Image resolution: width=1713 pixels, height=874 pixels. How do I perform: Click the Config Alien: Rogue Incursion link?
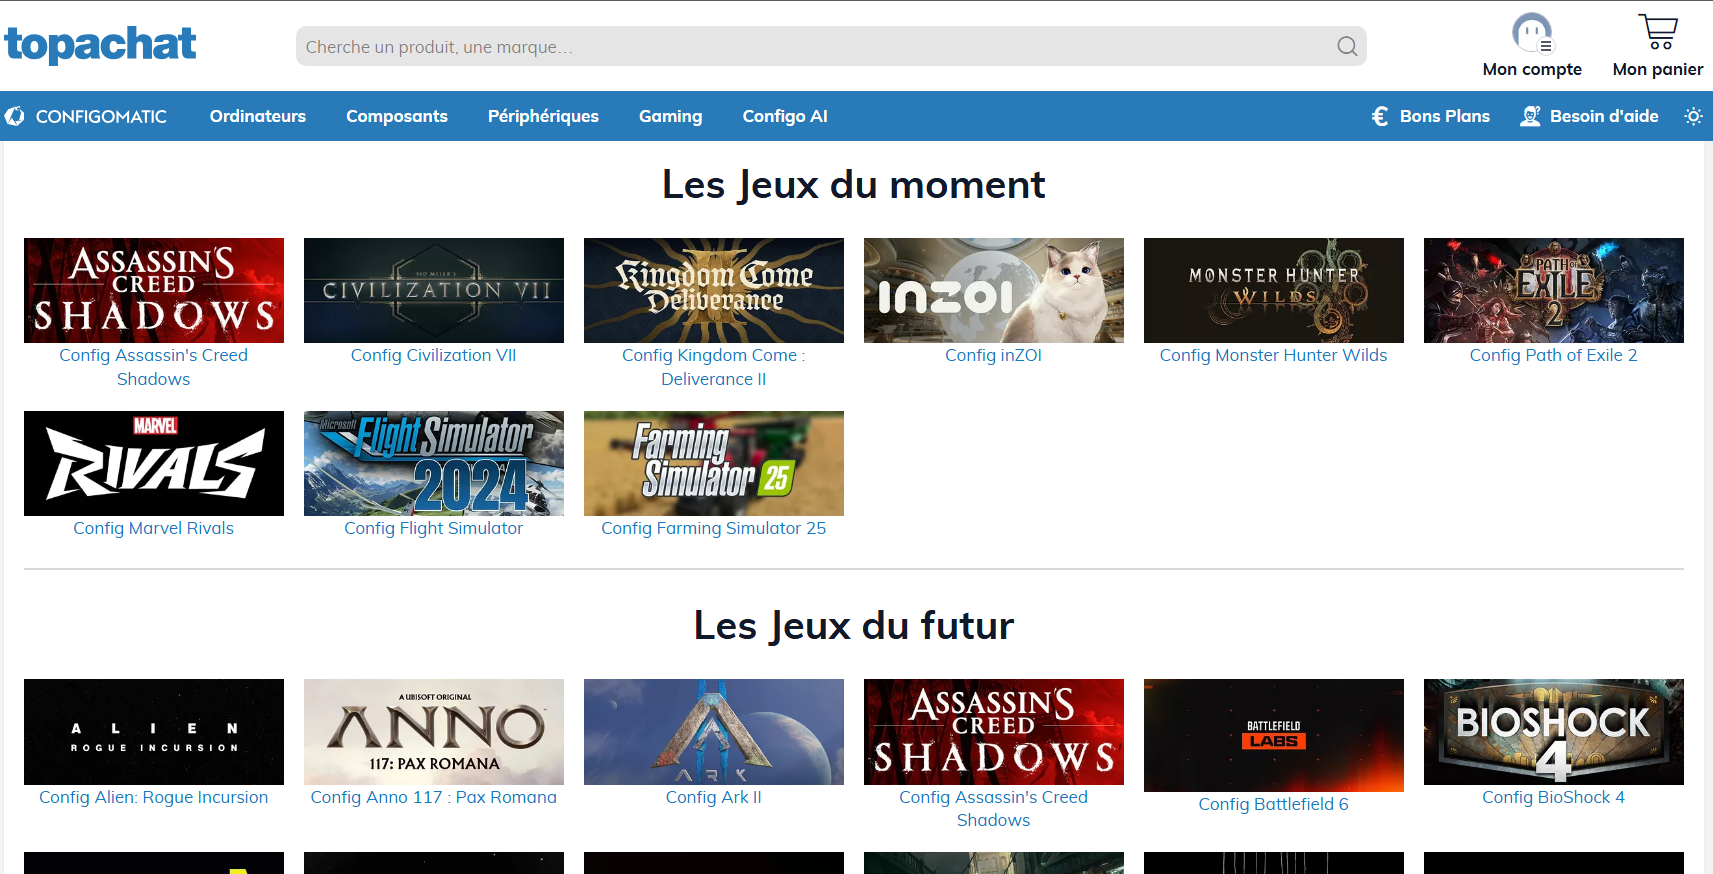tap(154, 797)
